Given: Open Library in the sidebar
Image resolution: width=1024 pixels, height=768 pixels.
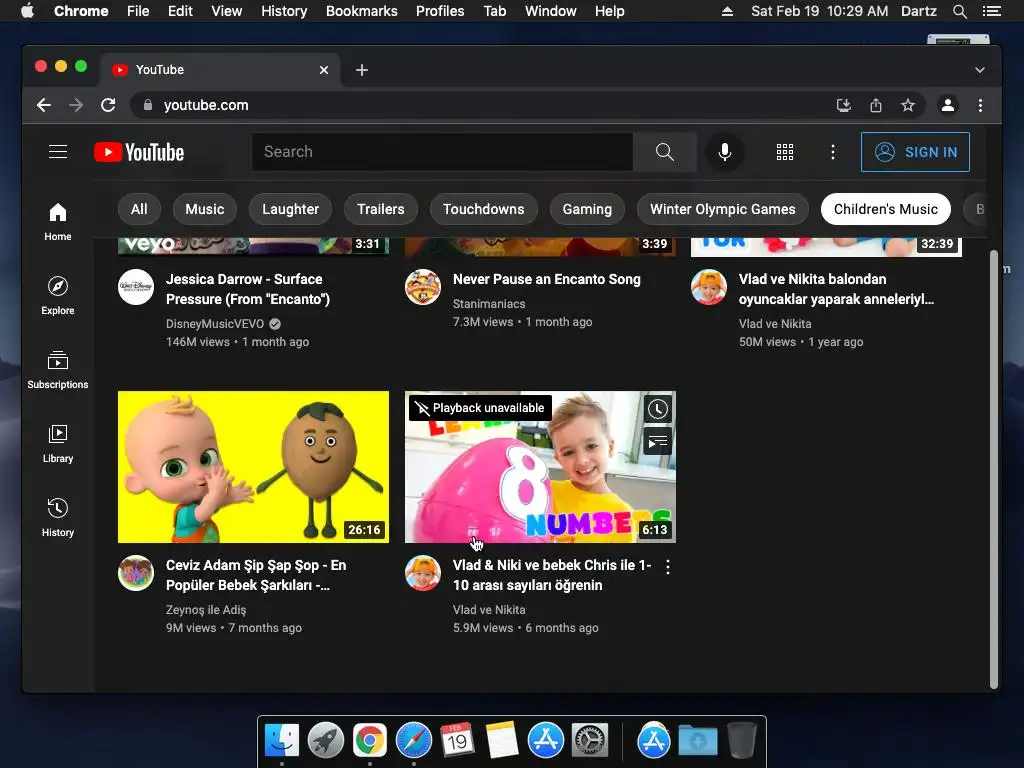Looking at the screenshot, I should pos(57,444).
